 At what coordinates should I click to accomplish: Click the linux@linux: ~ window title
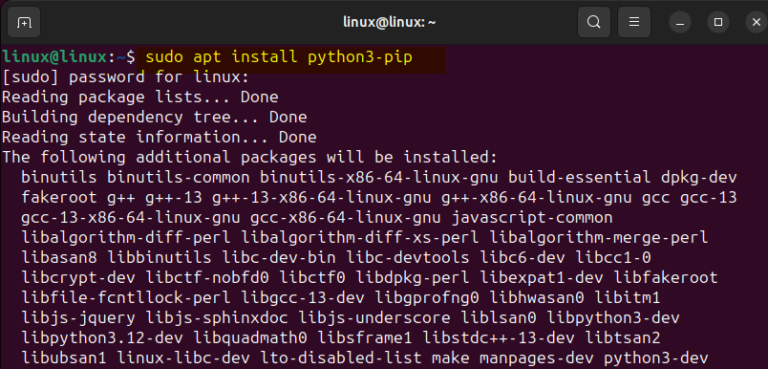click(389, 23)
